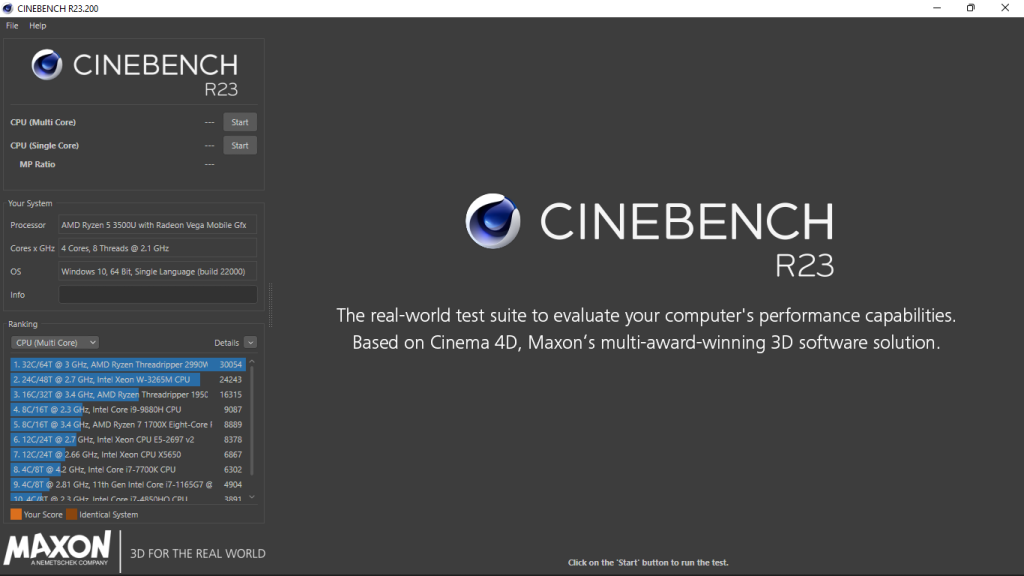Click the CPU (Multi Core) label
The image size is (1024, 576).
click(43, 122)
